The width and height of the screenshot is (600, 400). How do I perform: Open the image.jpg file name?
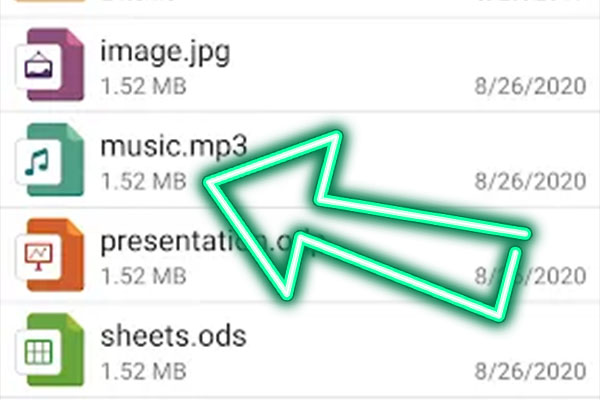point(165,52)
